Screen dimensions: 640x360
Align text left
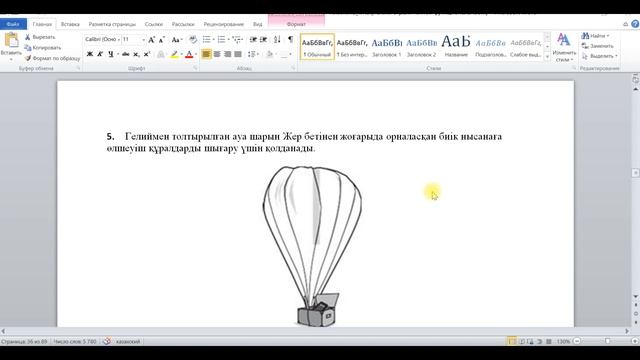coord(207,54)
